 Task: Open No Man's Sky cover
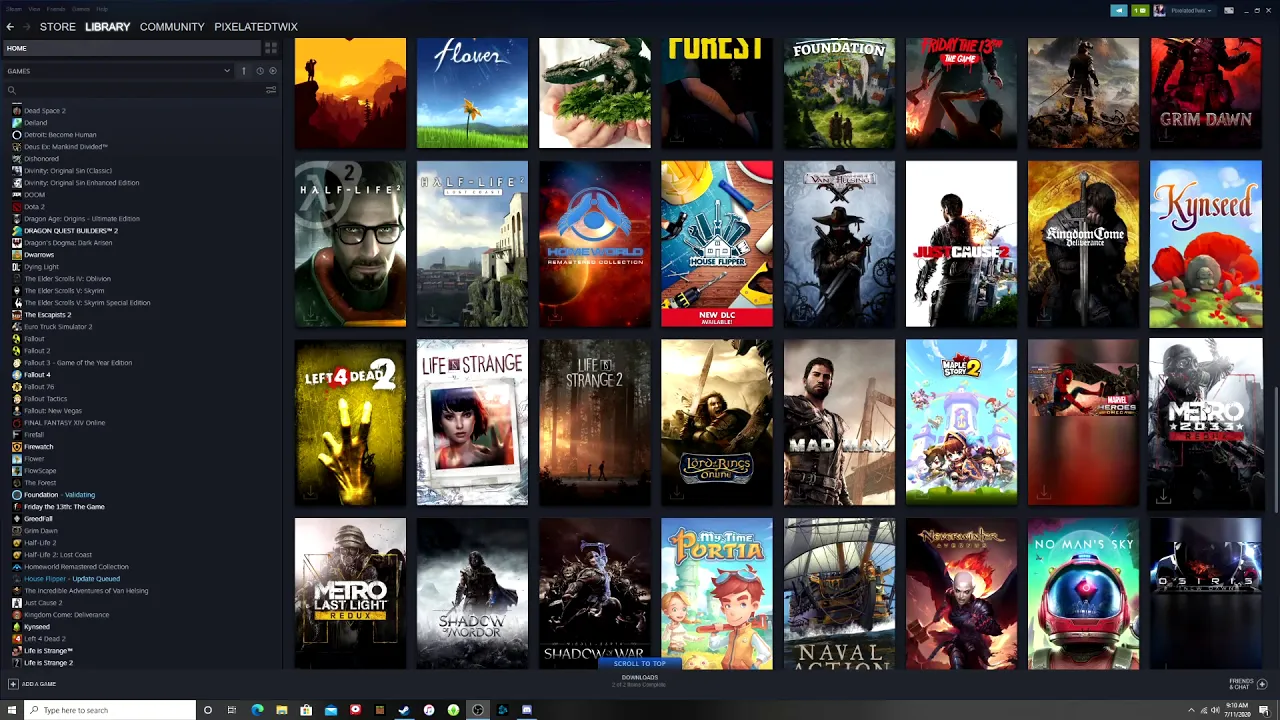pos(1083,593)
